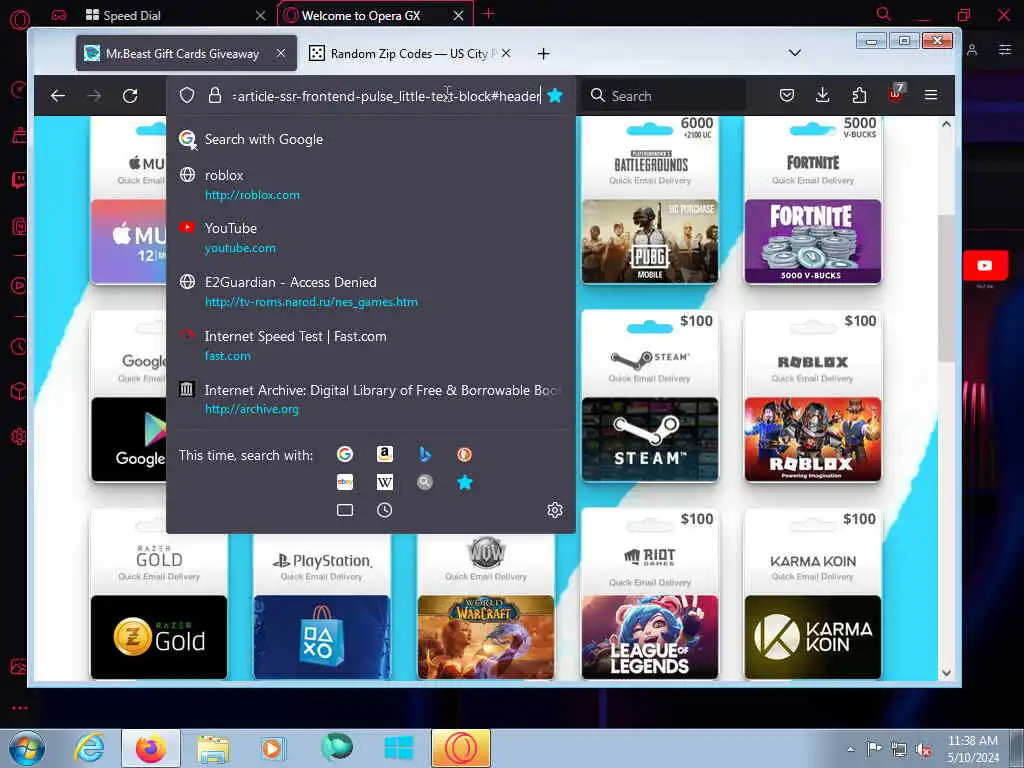Search open tabs with the tab icon
This screenshot has width=1024, height=768.
[345, 510]
